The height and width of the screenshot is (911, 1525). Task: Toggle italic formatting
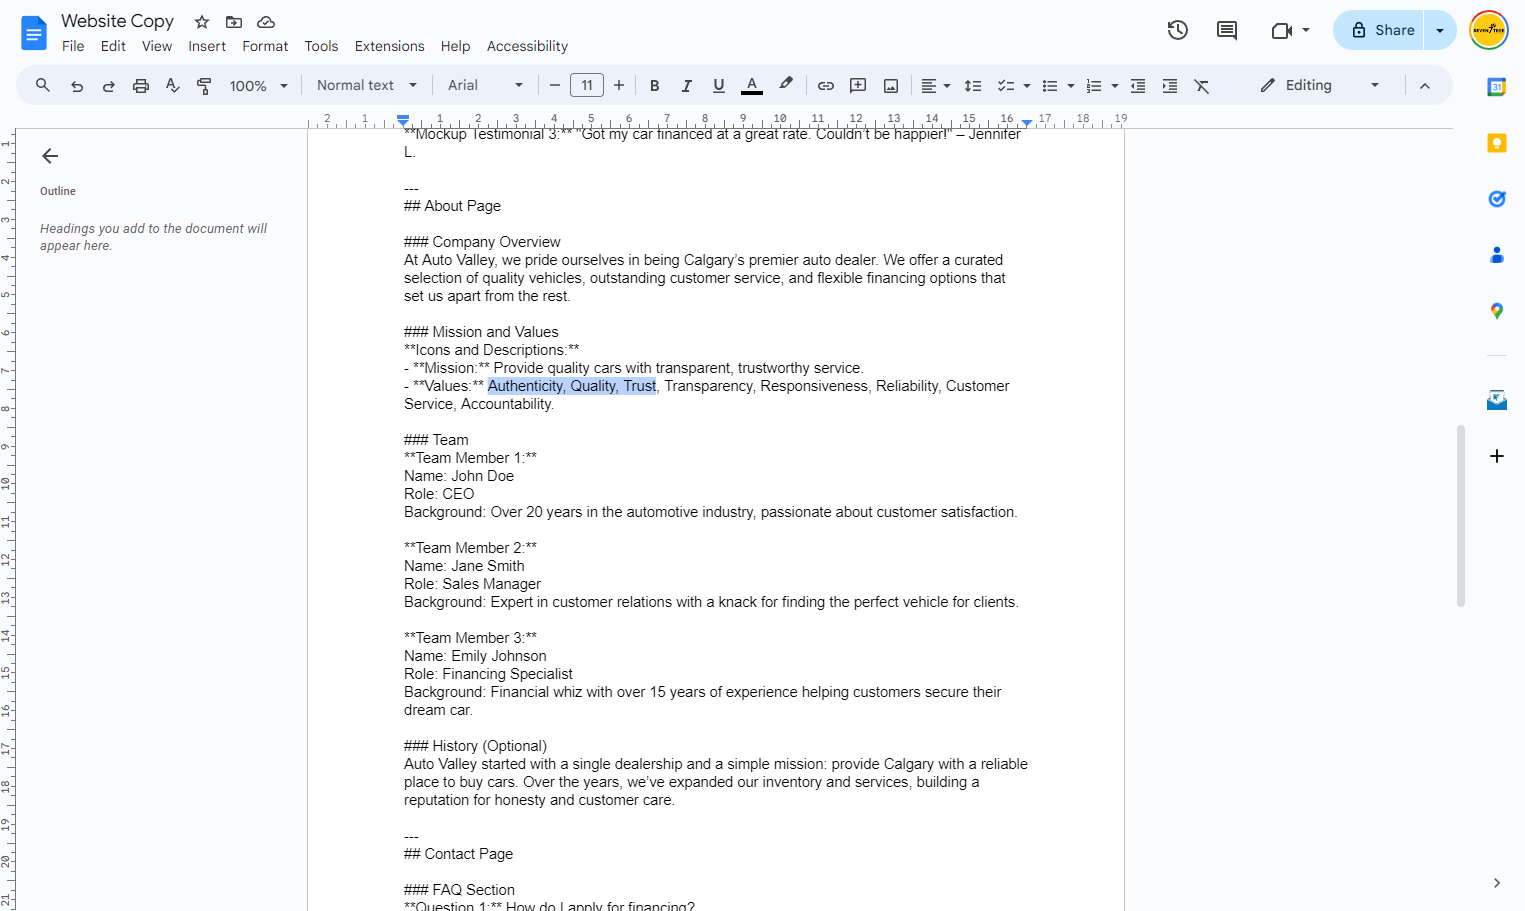[x=687, y=86]
